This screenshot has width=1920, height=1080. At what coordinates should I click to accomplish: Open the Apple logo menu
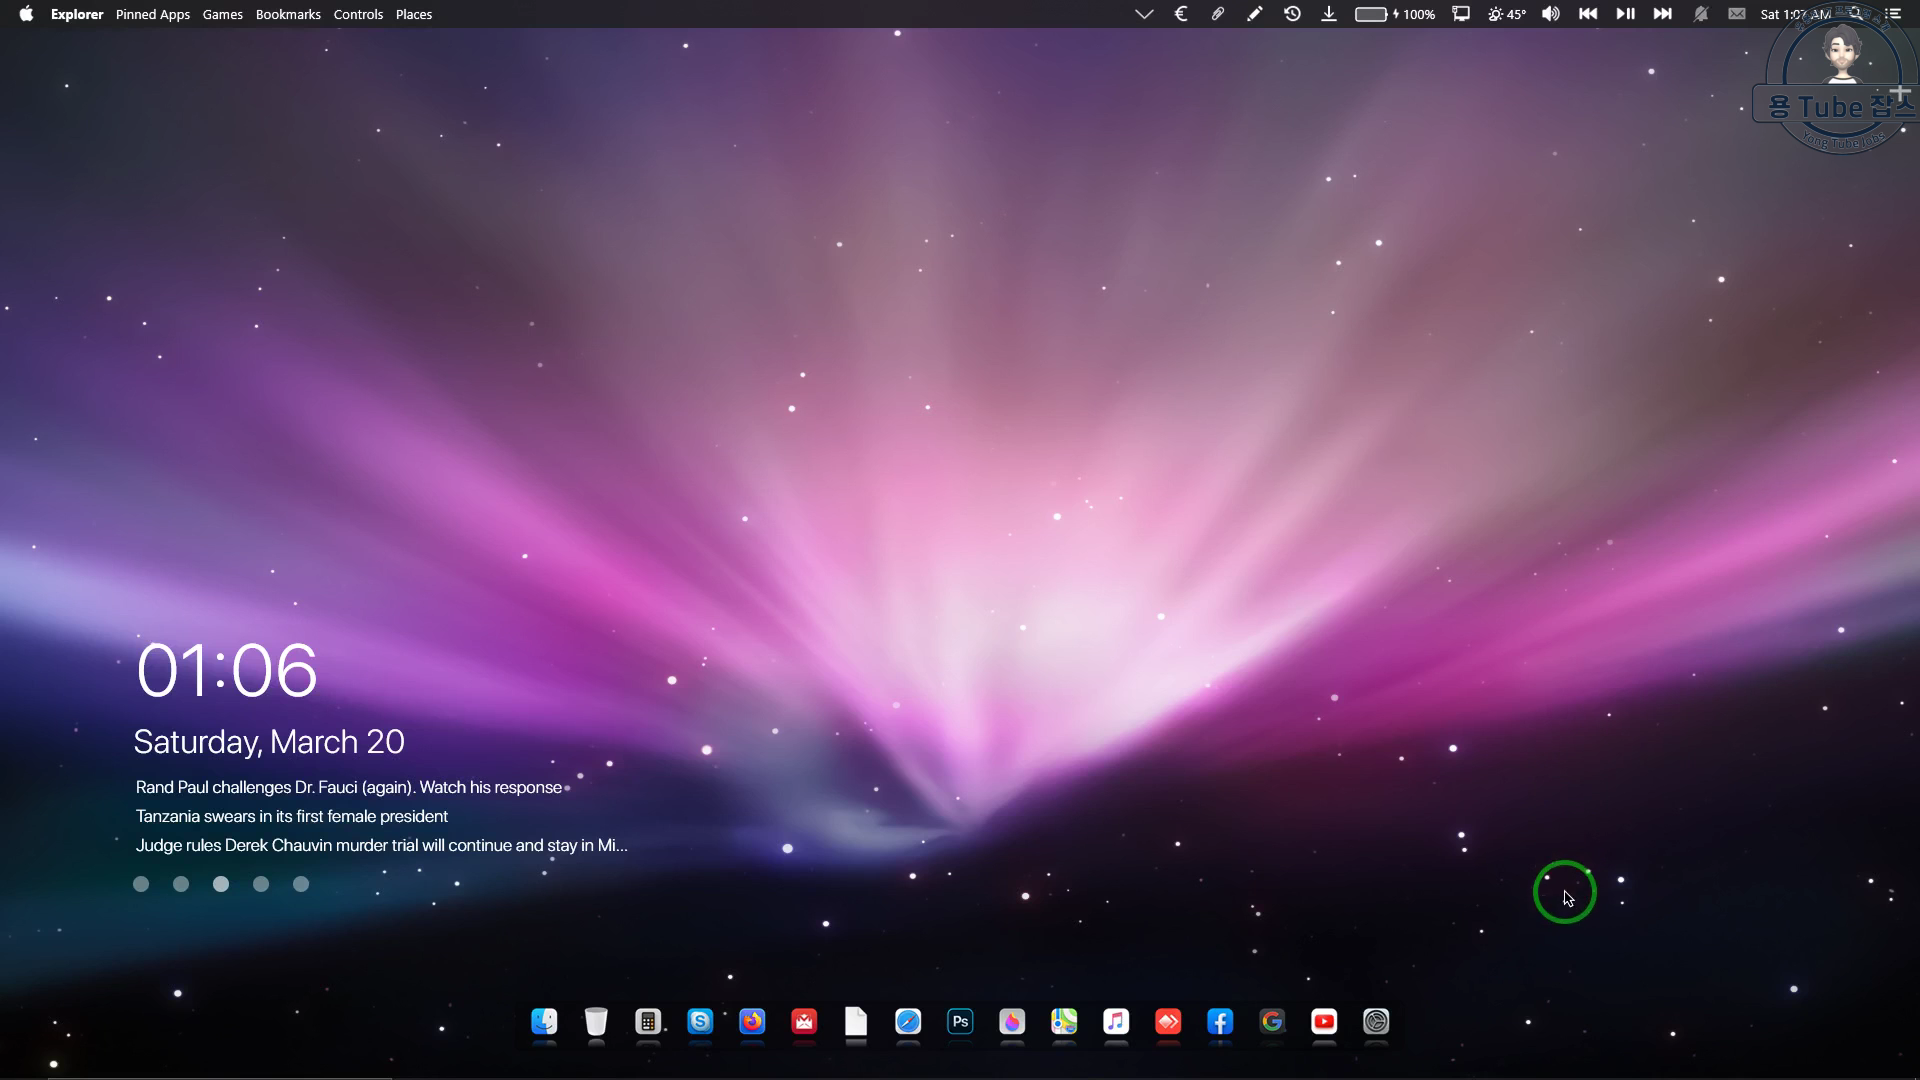click(26, 14)
